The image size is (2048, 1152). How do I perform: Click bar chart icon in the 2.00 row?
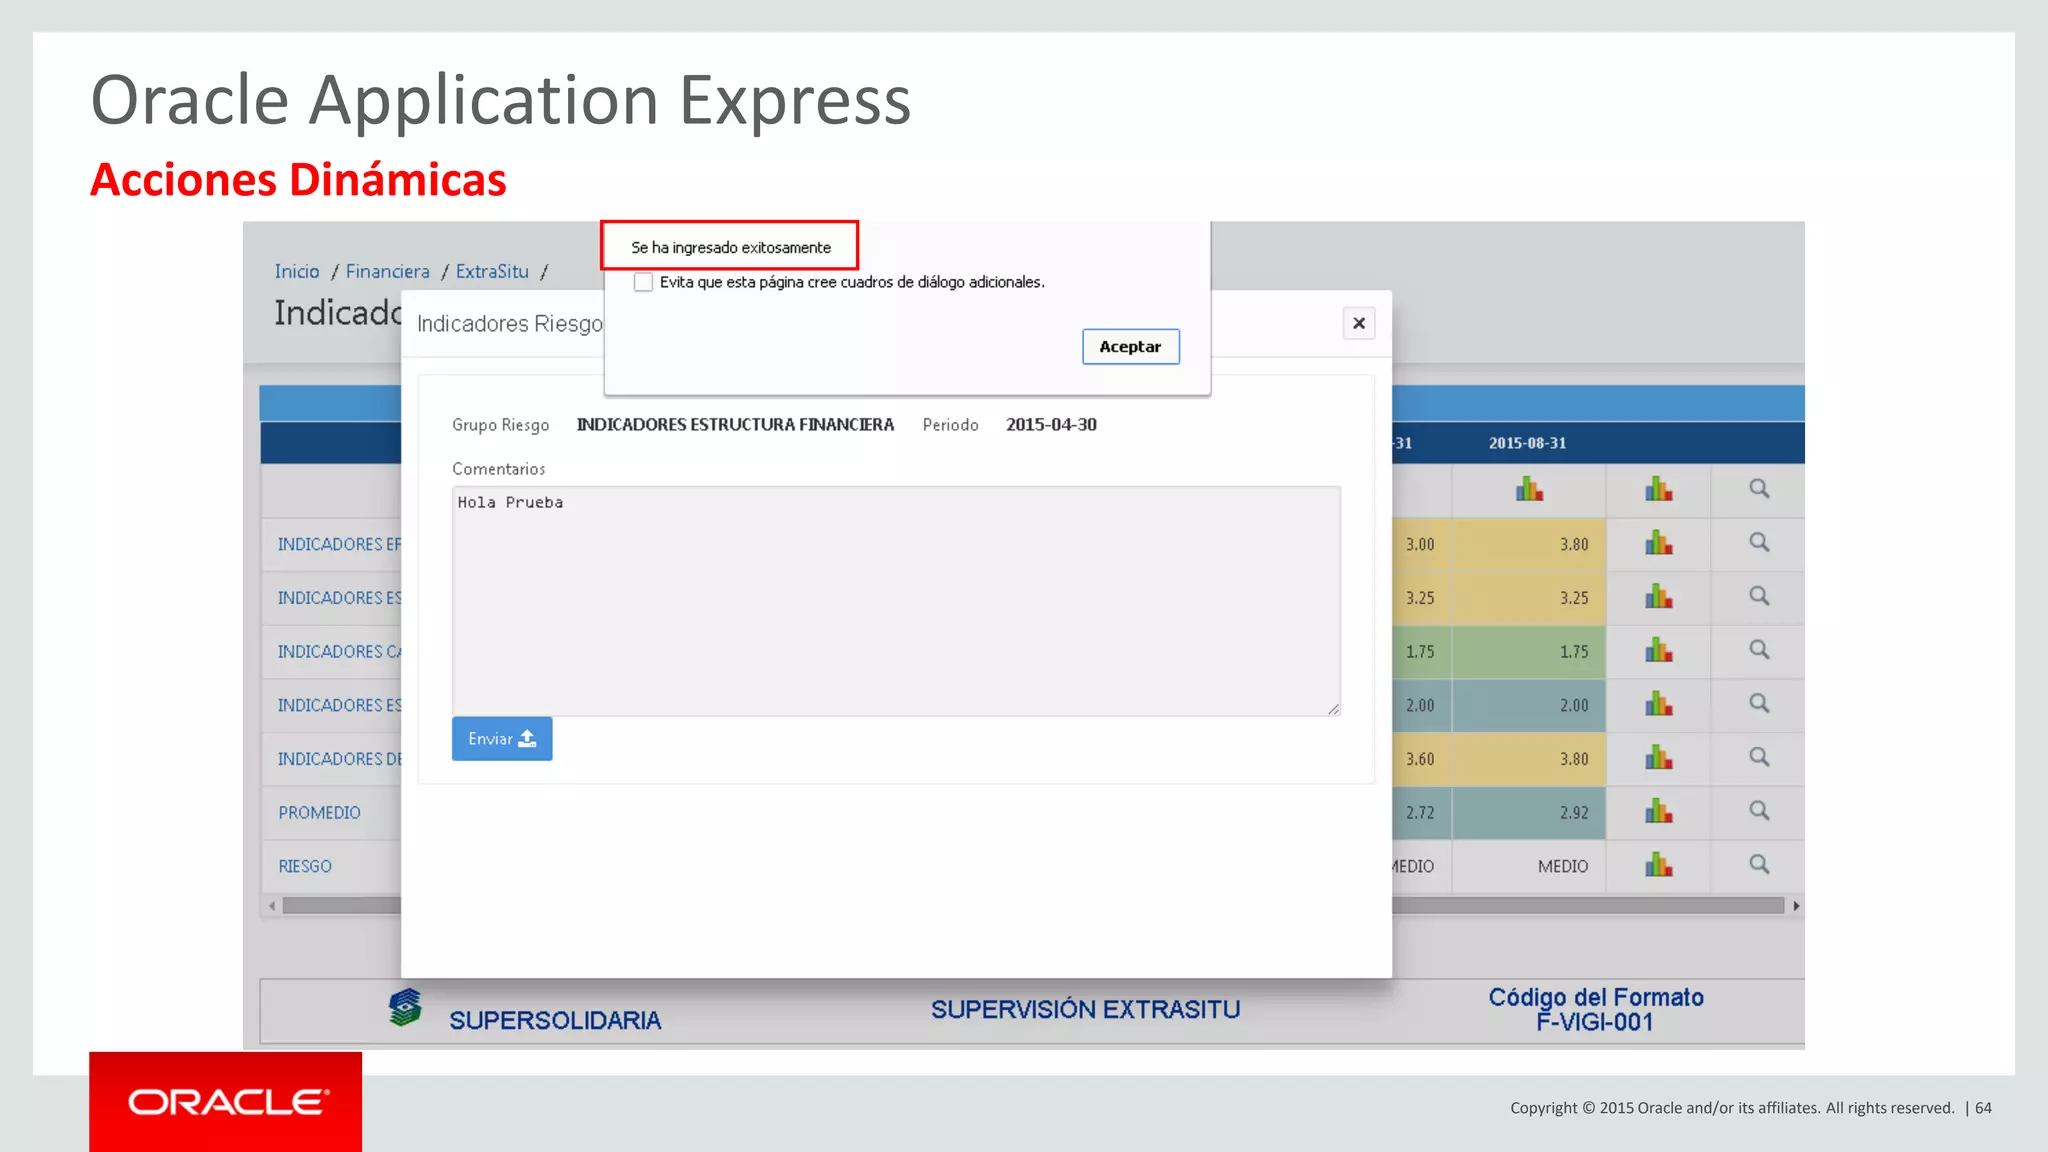tap(1658, 704)
